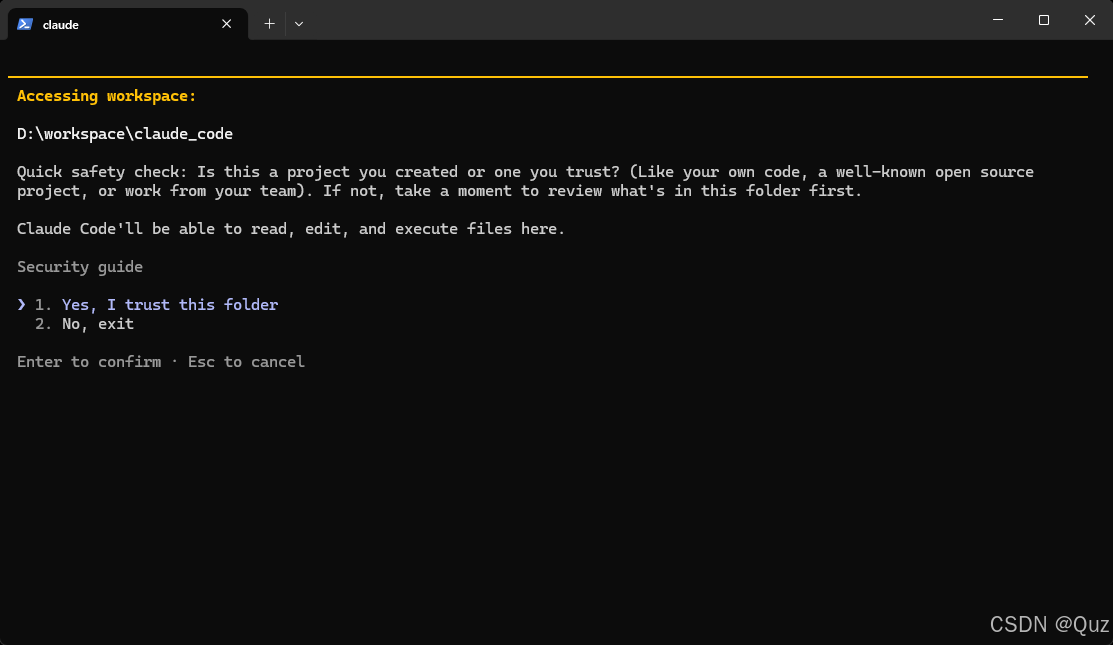The image size is (1113, 645).
Task: Select option 2 No, exit
Action: [84, 324]
